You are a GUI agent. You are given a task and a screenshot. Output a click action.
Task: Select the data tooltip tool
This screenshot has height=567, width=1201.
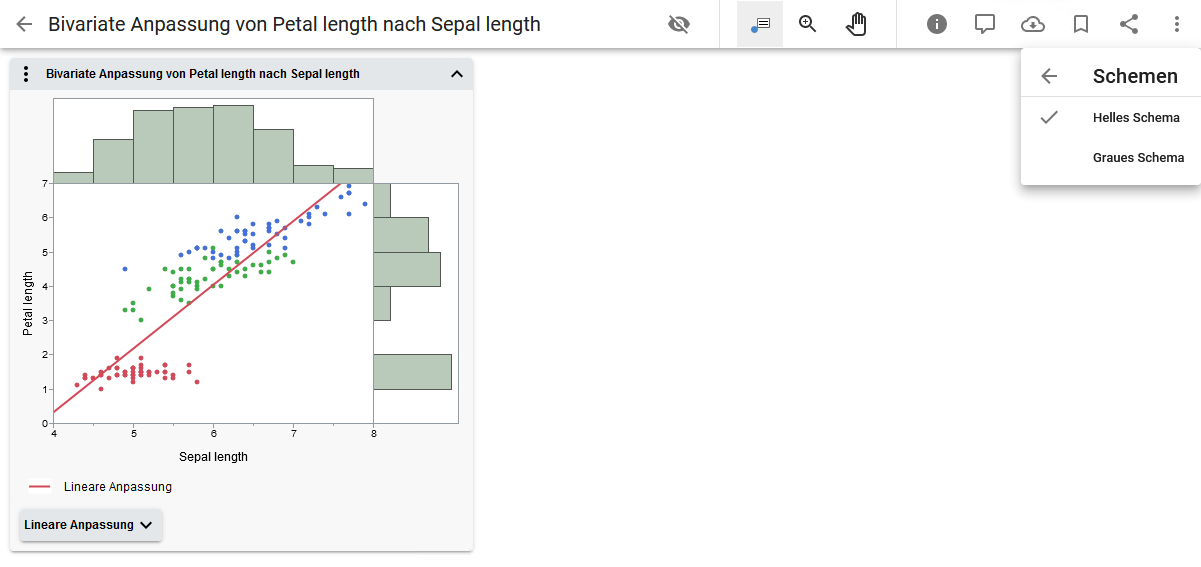click(x=760, y=24)
